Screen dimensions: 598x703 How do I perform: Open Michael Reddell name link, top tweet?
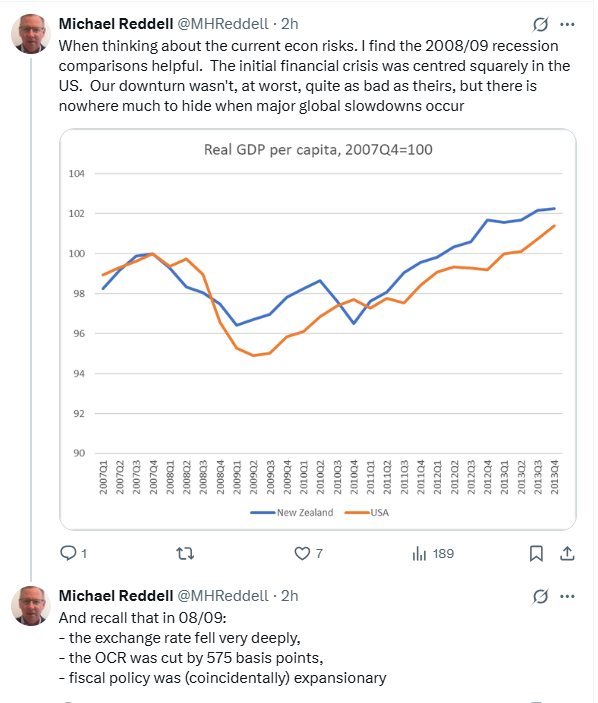(116, 24)
